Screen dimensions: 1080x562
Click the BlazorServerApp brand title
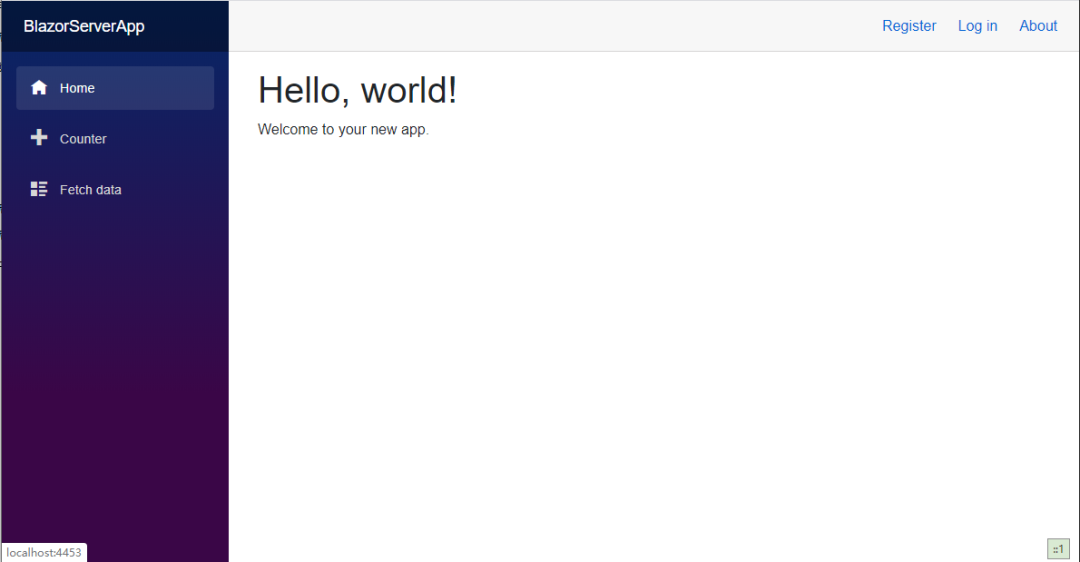point(84,26)
